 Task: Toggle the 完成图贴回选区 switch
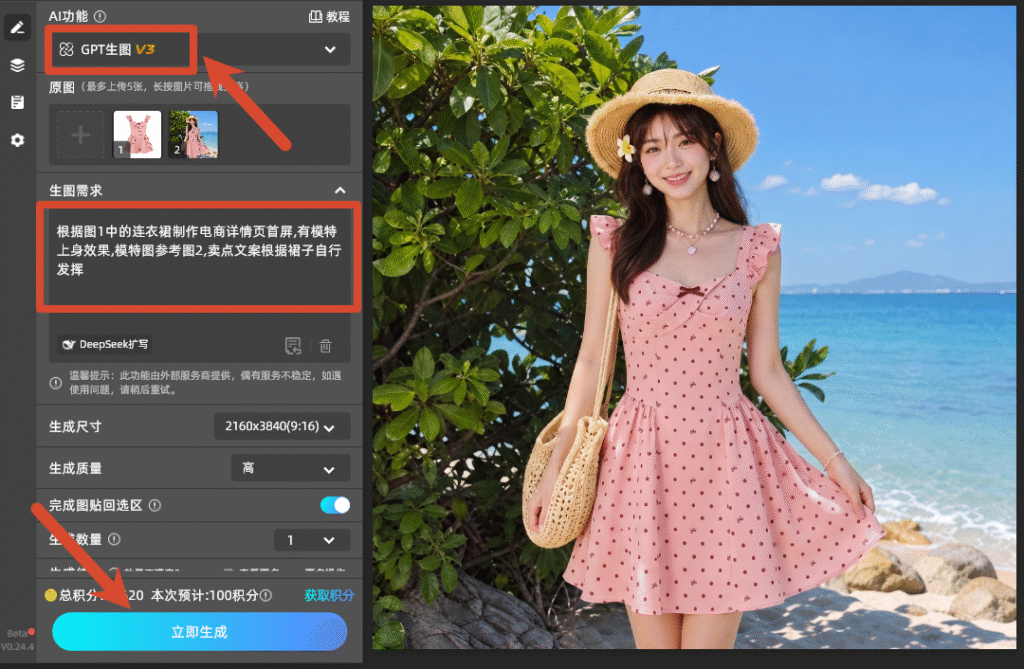click(x=335, y=505)
